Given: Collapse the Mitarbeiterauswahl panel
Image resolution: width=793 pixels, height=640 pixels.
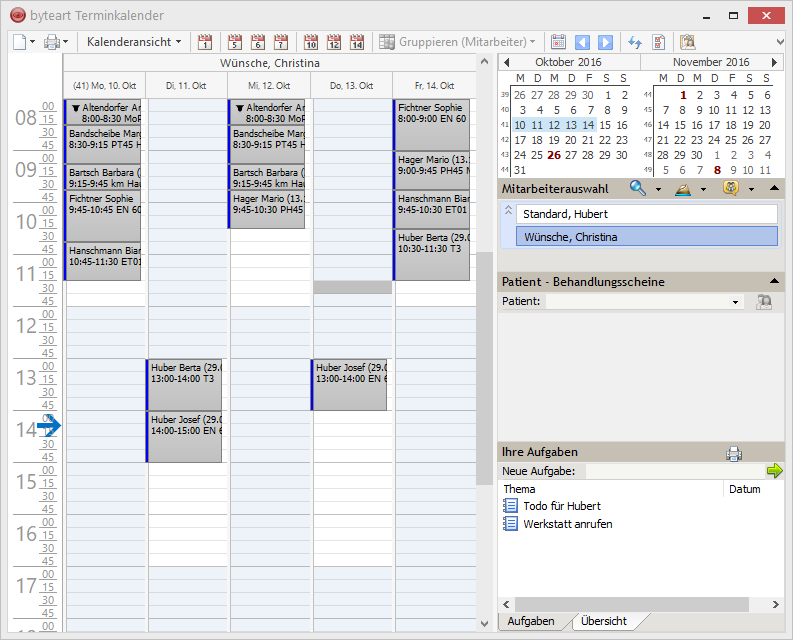Looking at the screenshot, I should point(775,188).
